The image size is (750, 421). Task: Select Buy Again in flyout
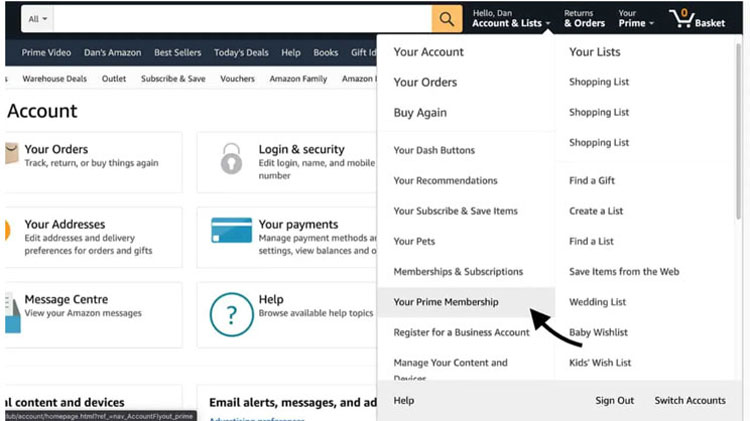click(420, 113)
